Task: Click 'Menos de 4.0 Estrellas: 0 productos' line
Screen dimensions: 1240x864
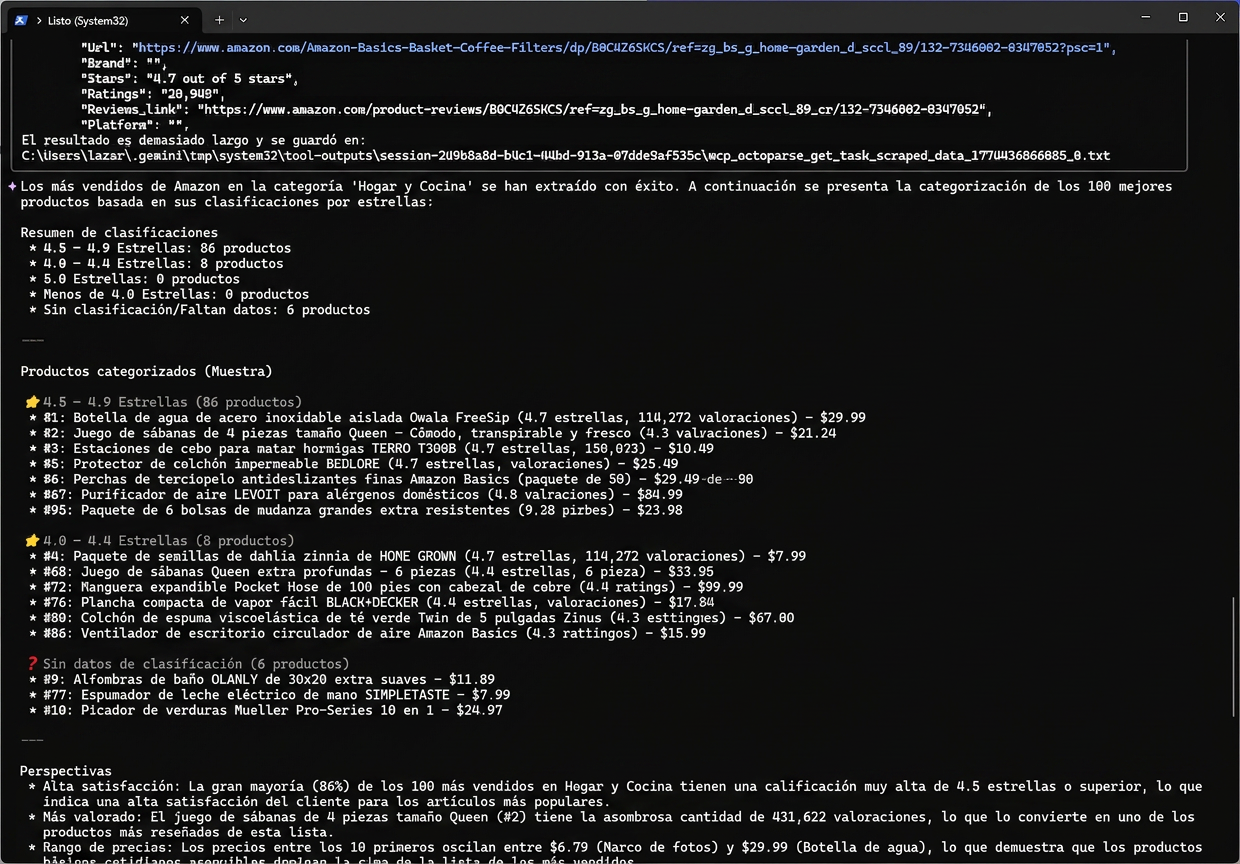Action: 169,295
